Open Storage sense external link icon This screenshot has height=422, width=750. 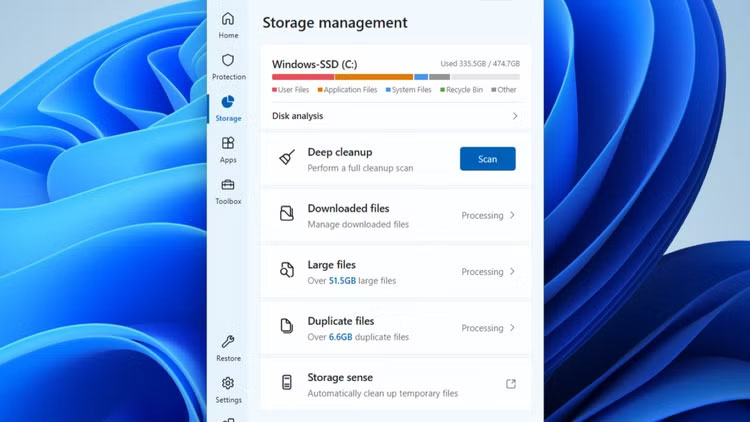511,384
